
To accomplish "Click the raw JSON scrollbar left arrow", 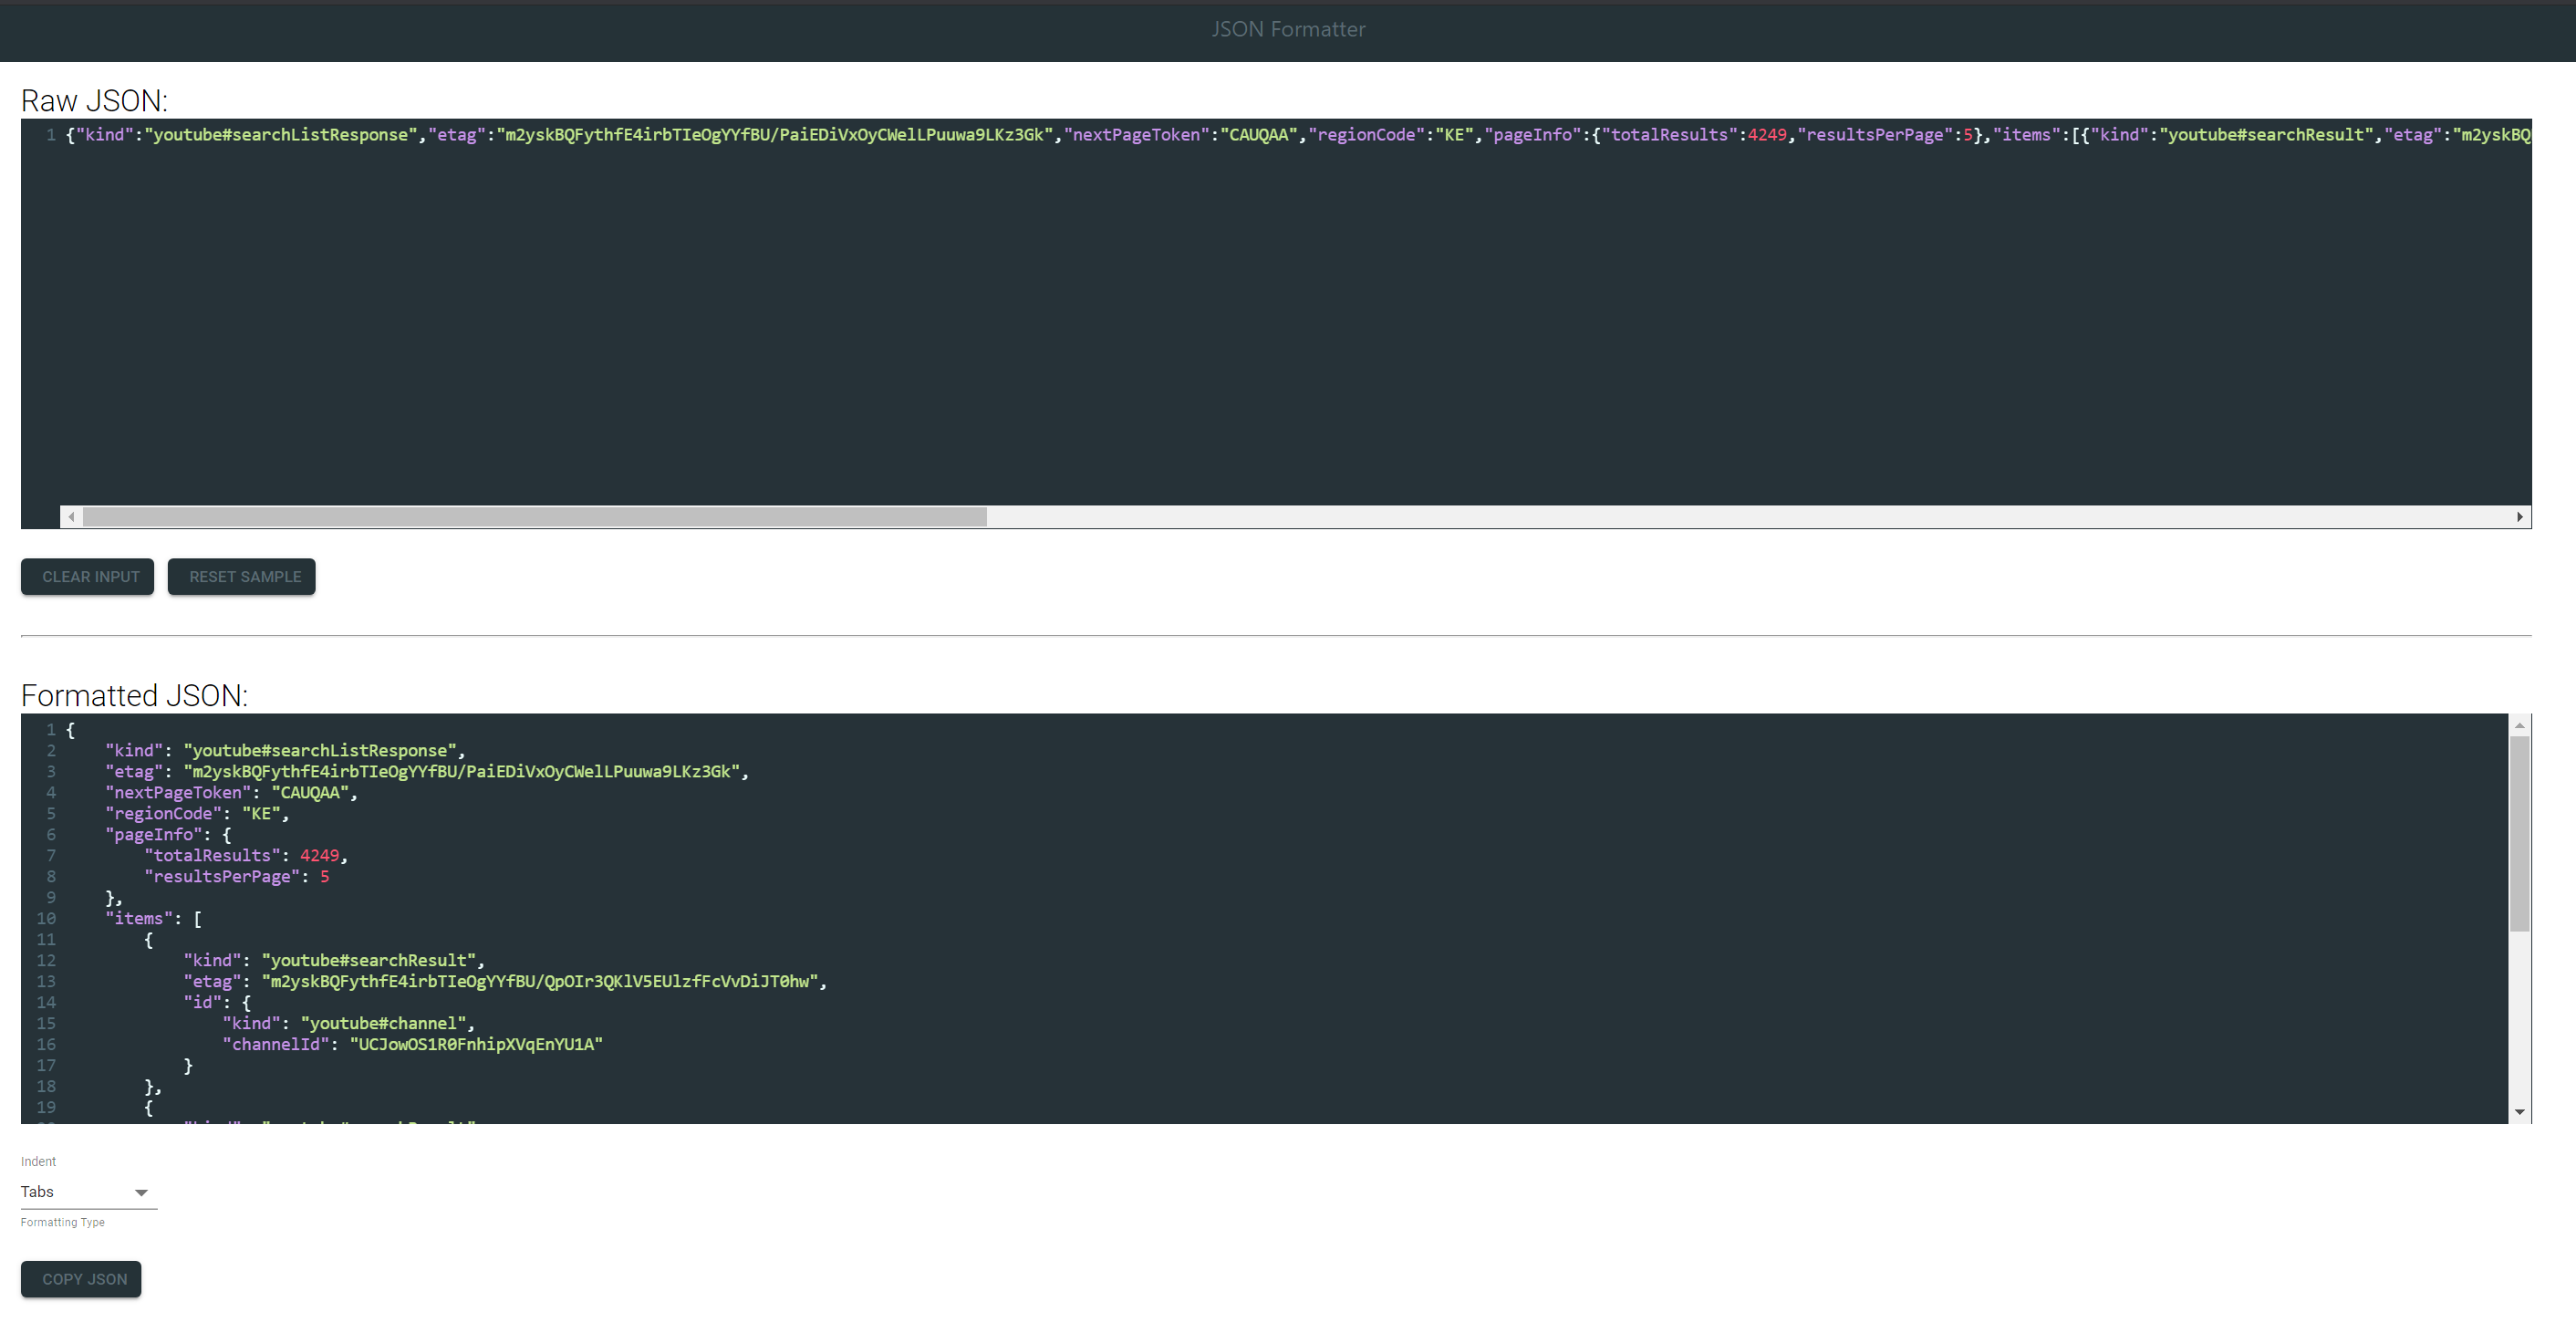I will click(x=71, y=517).
